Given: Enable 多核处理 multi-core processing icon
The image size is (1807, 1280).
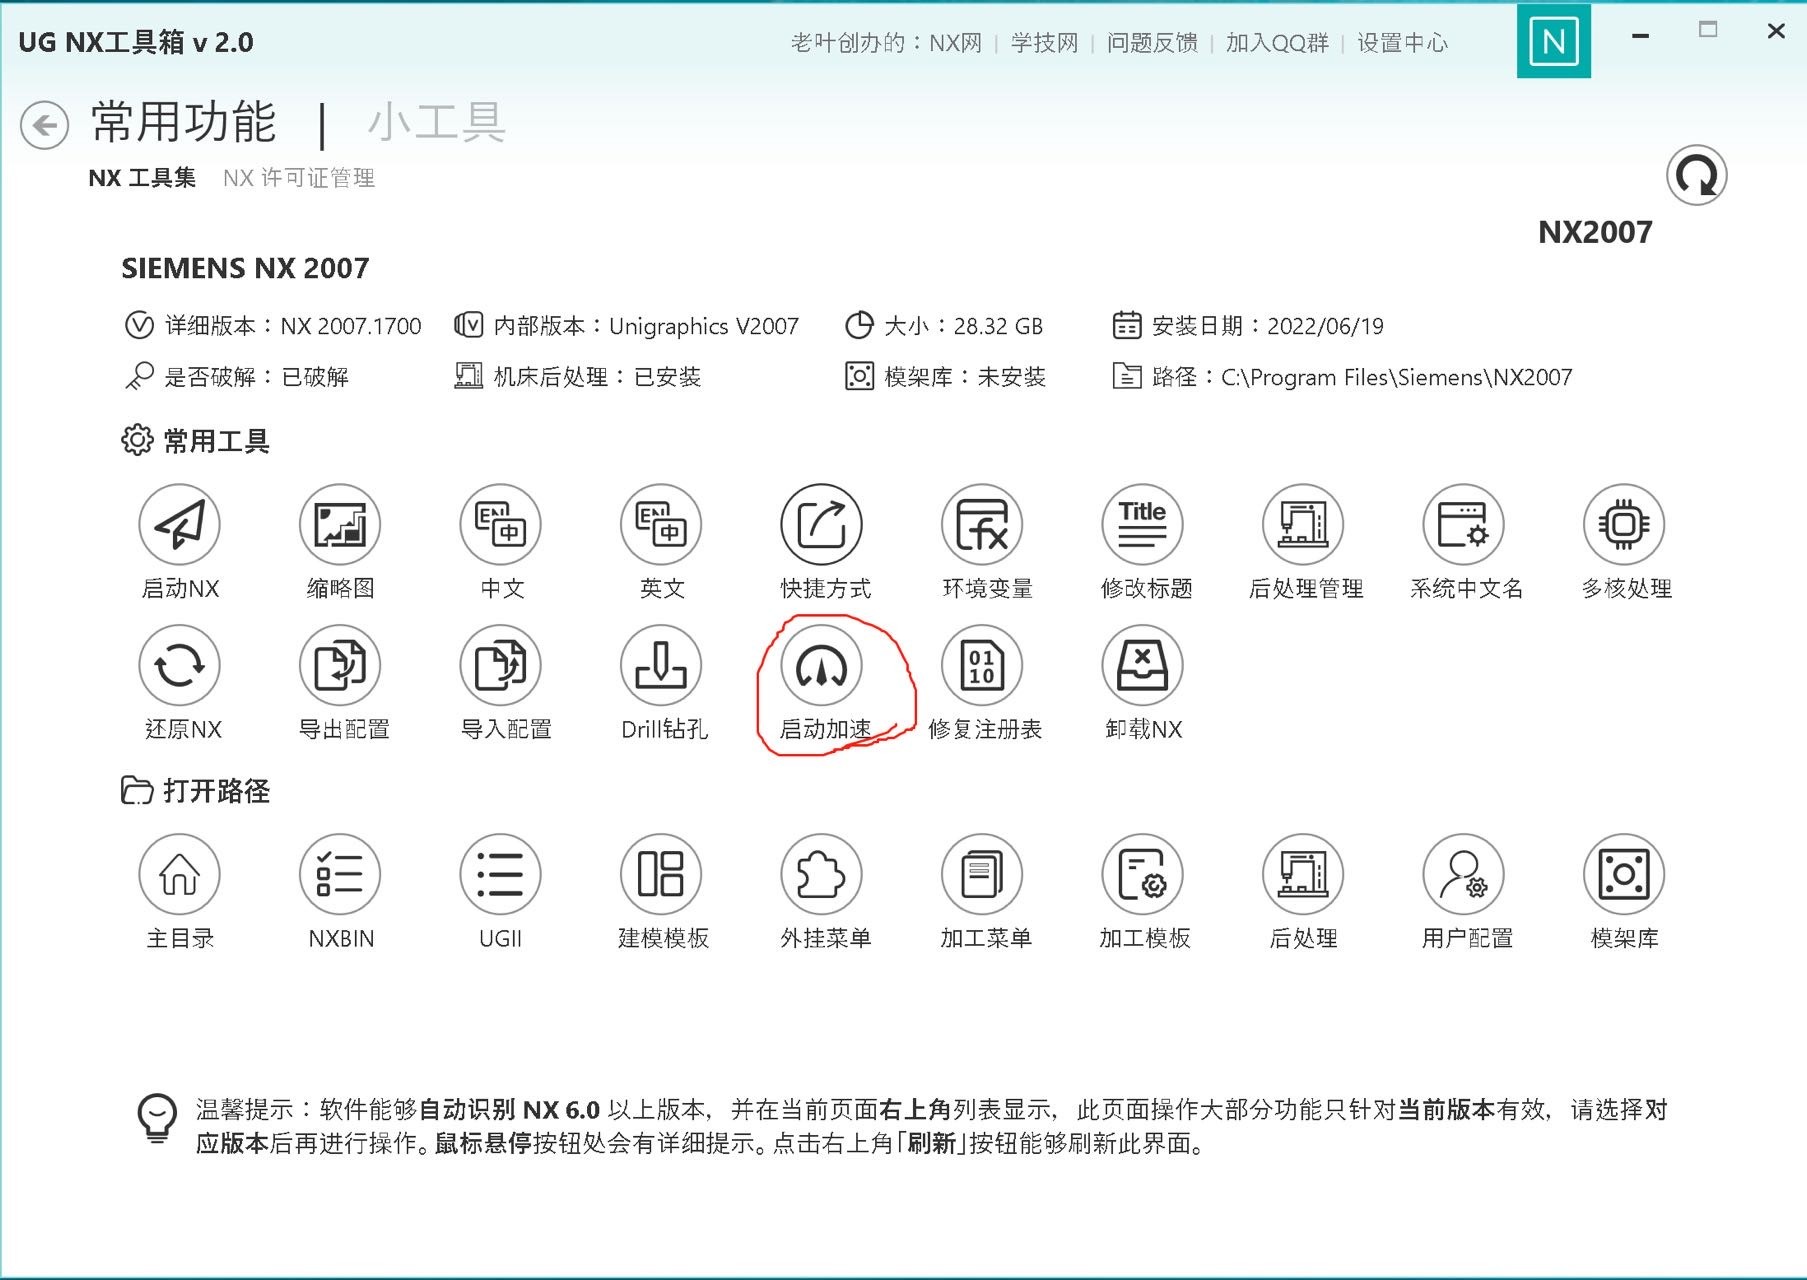Looking at the screenshot, I should pos(1624,525).
